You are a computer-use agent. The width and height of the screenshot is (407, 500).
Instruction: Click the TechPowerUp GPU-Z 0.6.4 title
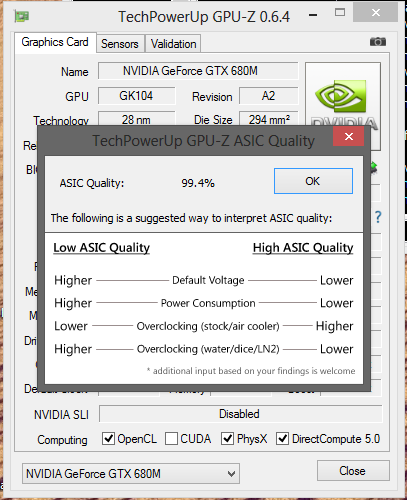coord(204,17)
